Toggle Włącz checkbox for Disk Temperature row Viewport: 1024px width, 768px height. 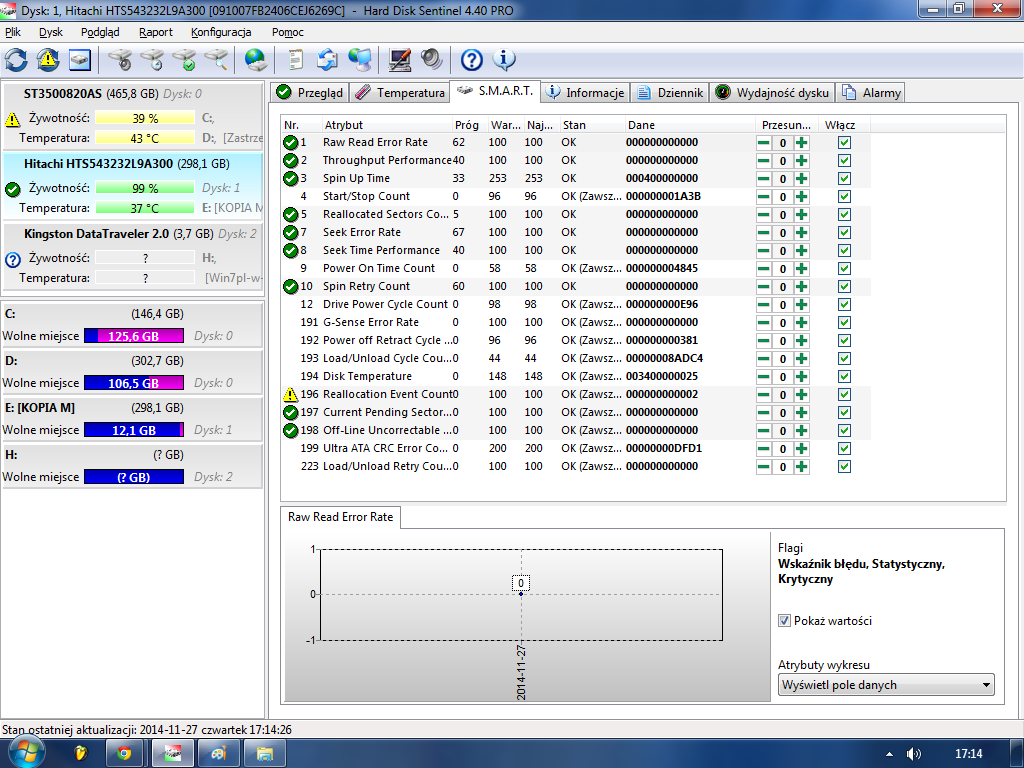pos(844,376)
